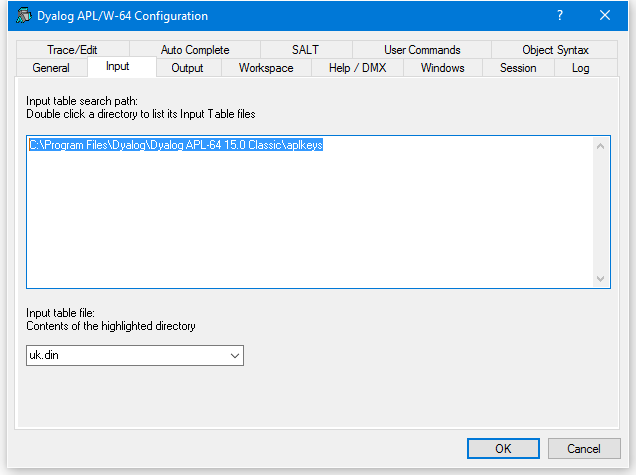Open the Workspace tab
Image resolution: width=636 pixels, height=475 pixels.
pos(266,68)
